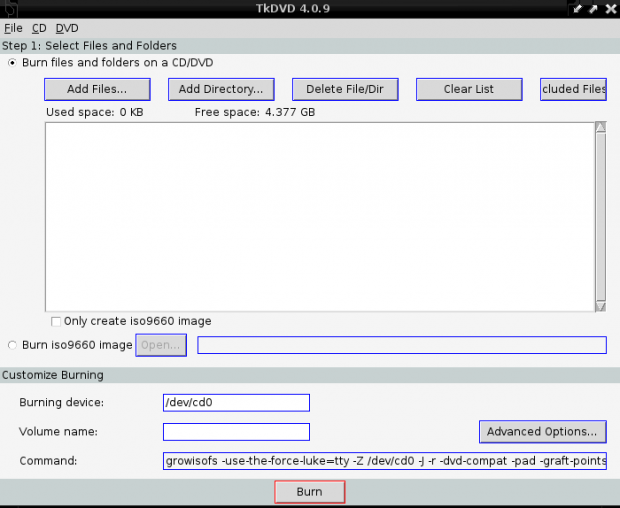Click the Step 1: Select Files and Folders heading
The width and height of the screenshot is (620, 508).
(x=89, y=46)
